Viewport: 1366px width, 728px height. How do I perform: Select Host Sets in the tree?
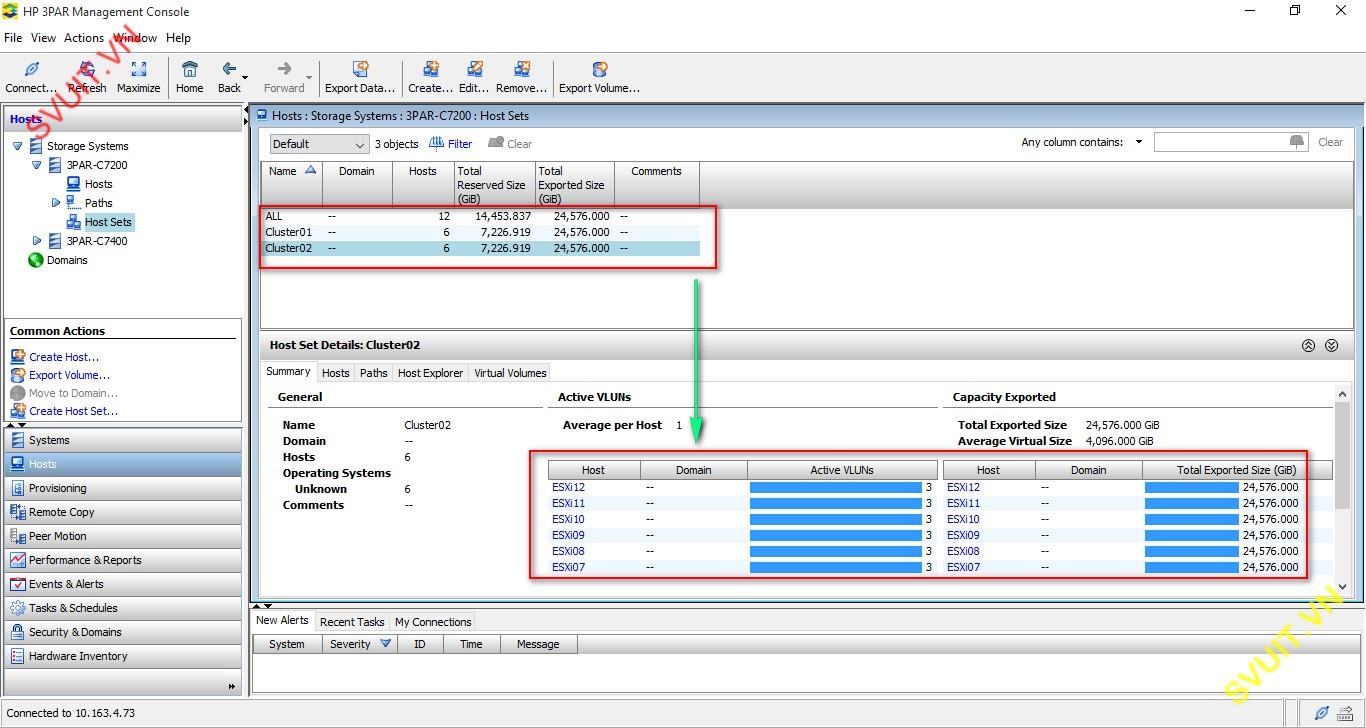[x=108, y=222]
